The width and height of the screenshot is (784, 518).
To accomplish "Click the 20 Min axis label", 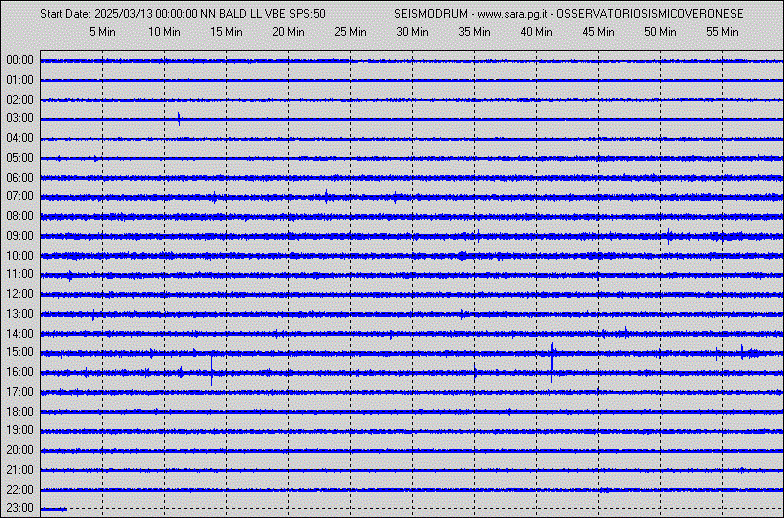I will coord(288,32).
